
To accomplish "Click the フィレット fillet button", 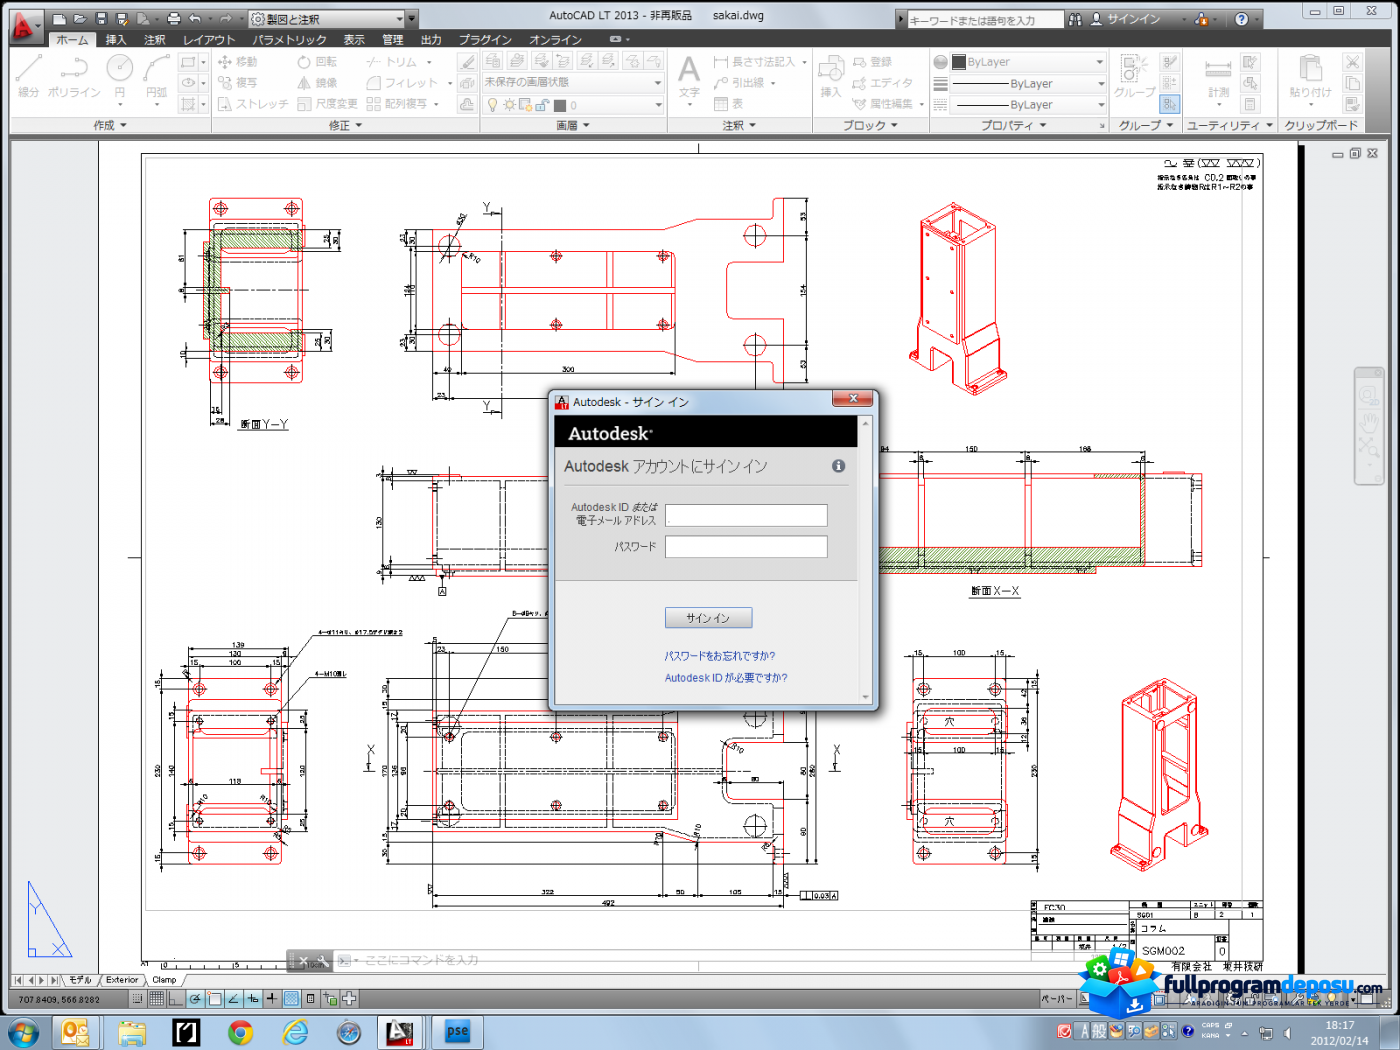I will tap(404, 83).
